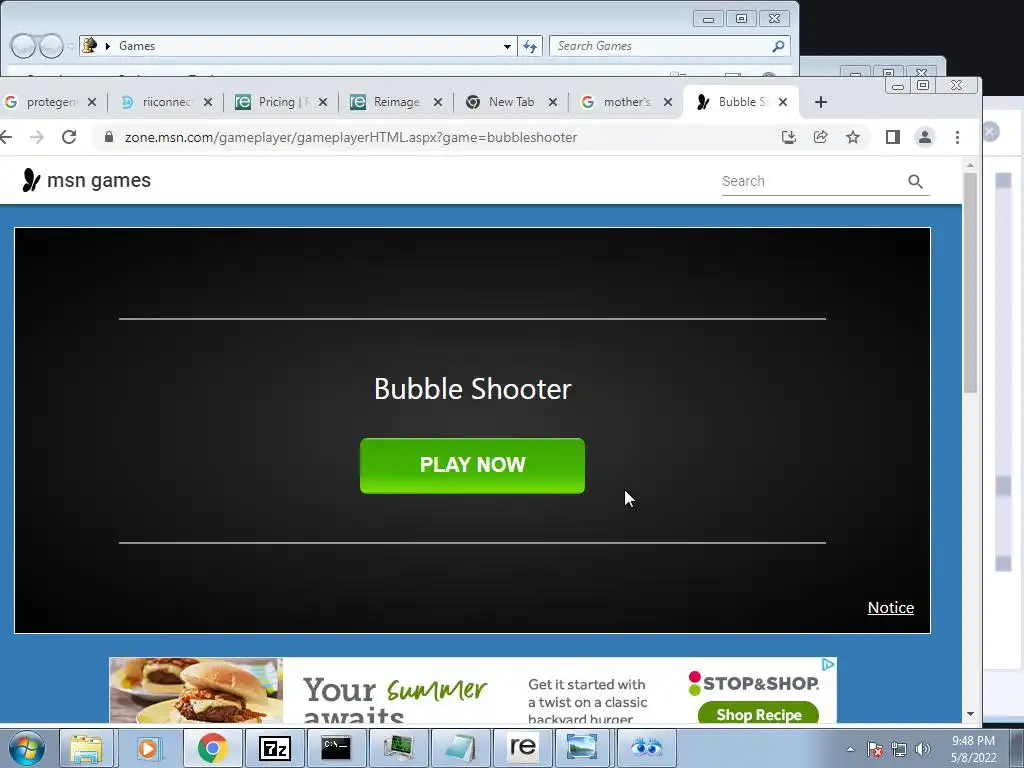This screenshot has width=1024, height=768.
Task: Share this page using the share icon
Action: click(820, 137)
